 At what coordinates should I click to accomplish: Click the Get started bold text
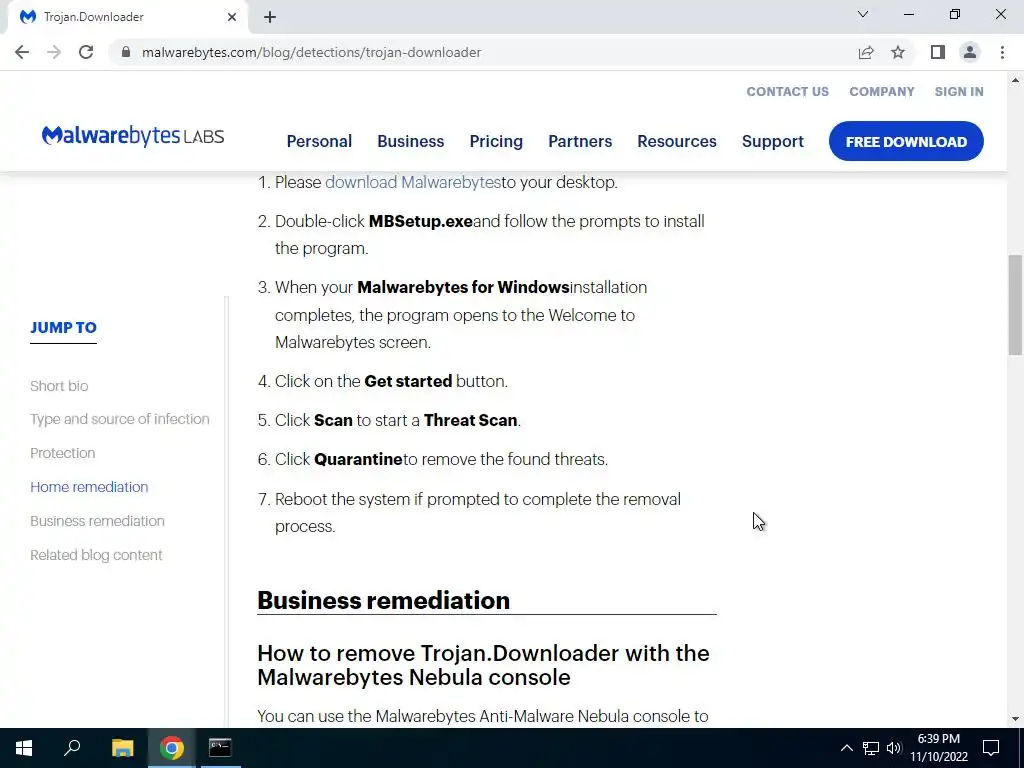point(408,381)
